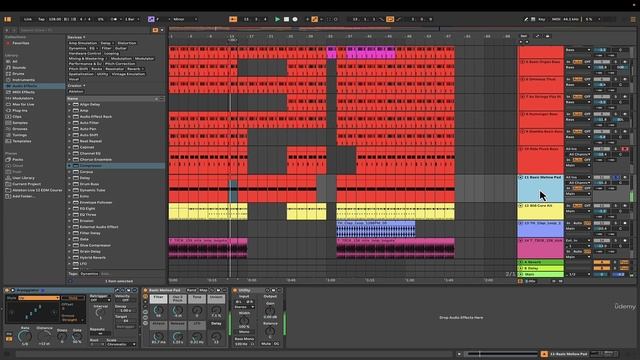Start playback with the Play button

click(278, 19)
